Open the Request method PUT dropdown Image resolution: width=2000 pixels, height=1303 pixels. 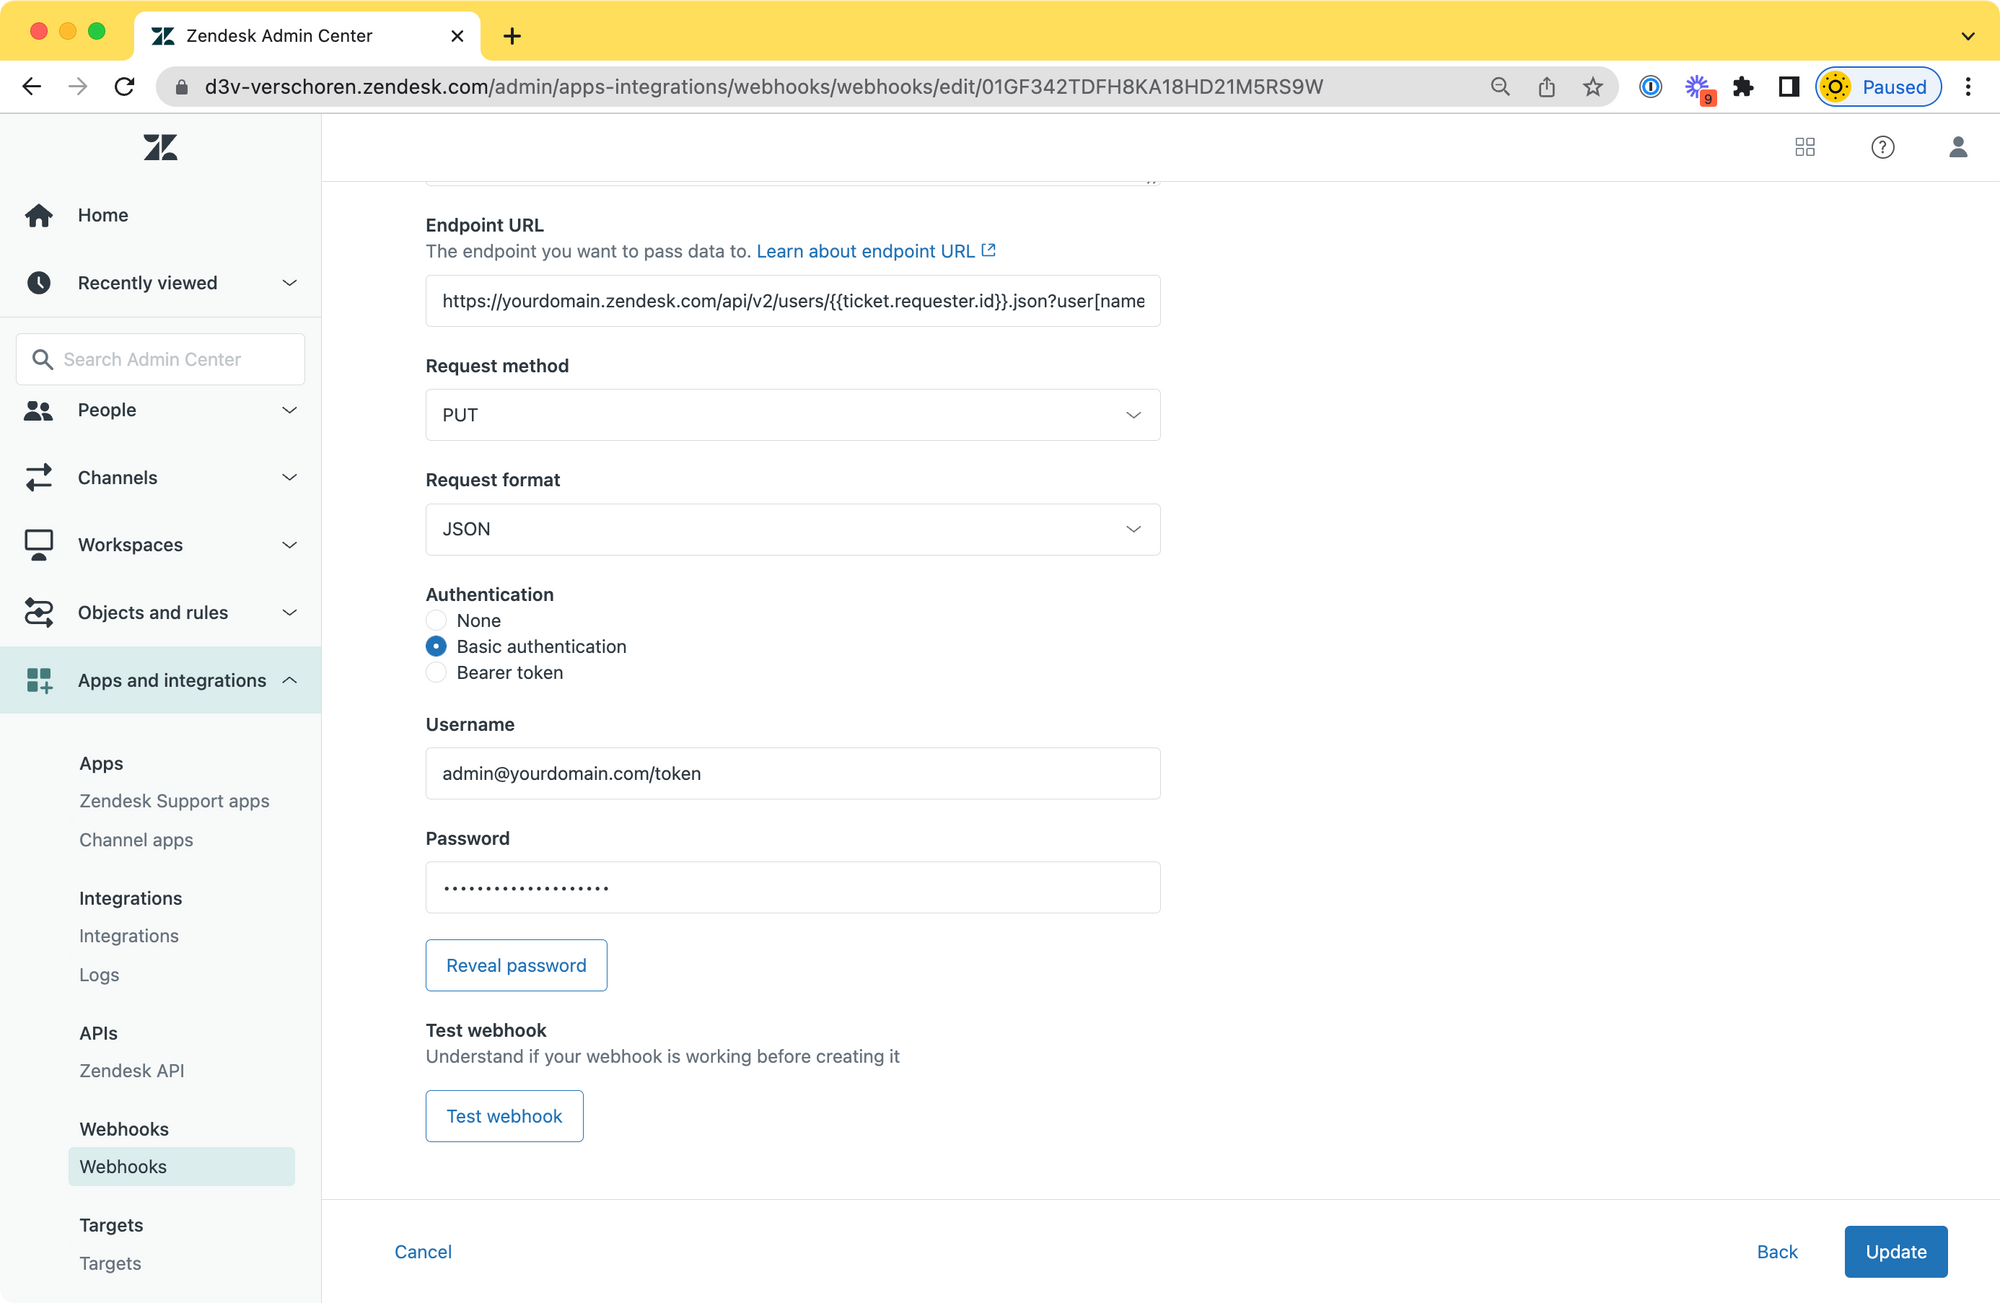click(x=792, y=415)
